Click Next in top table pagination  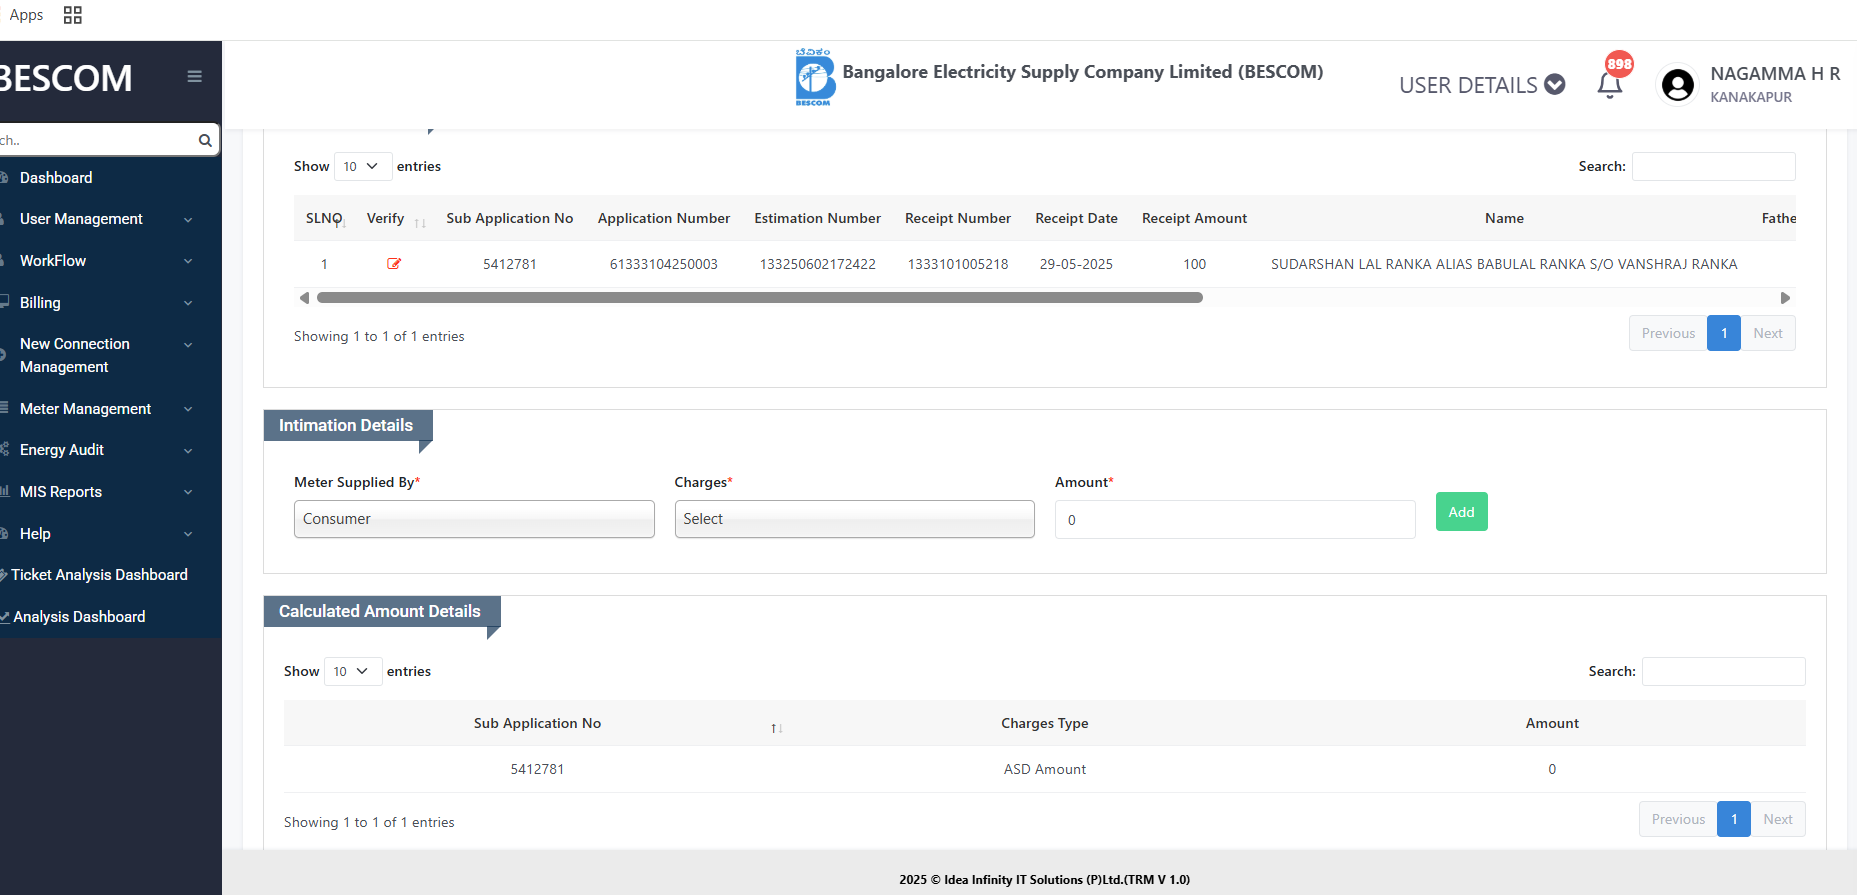point(1768,333)
